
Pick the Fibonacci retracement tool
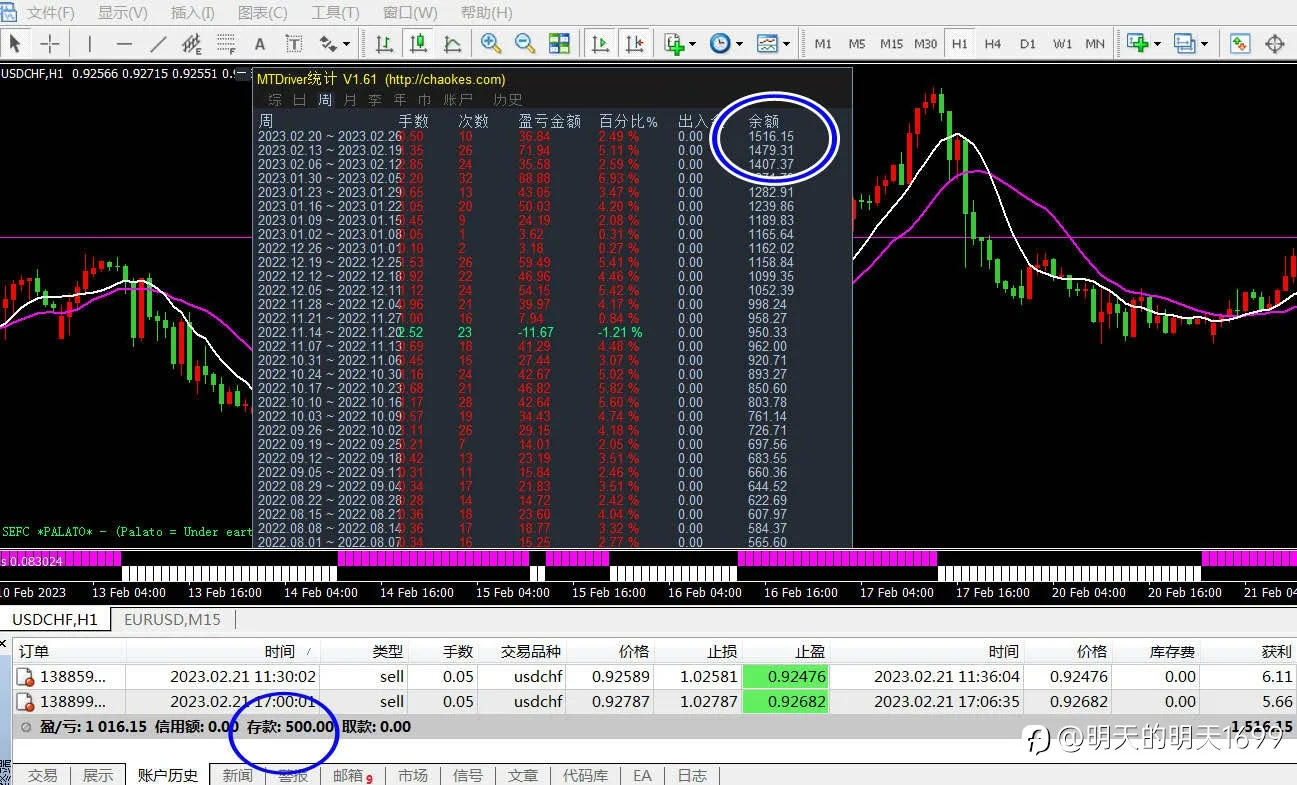coord(226,44)
